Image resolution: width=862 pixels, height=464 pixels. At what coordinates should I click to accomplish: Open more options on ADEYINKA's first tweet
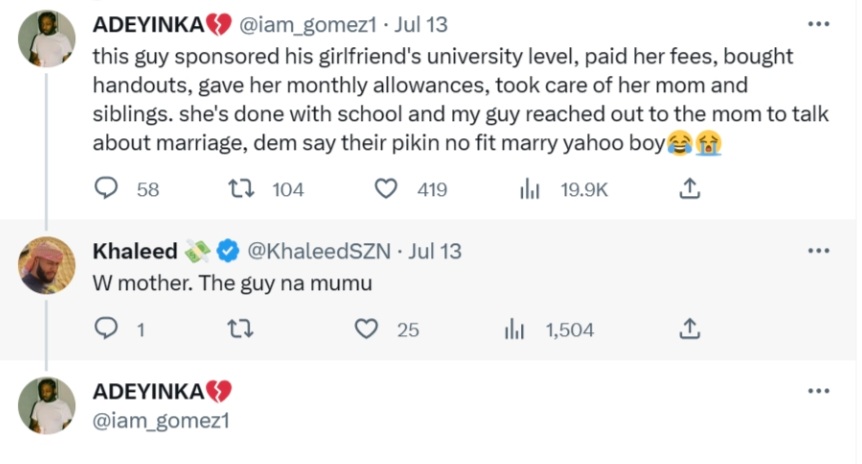818,24
